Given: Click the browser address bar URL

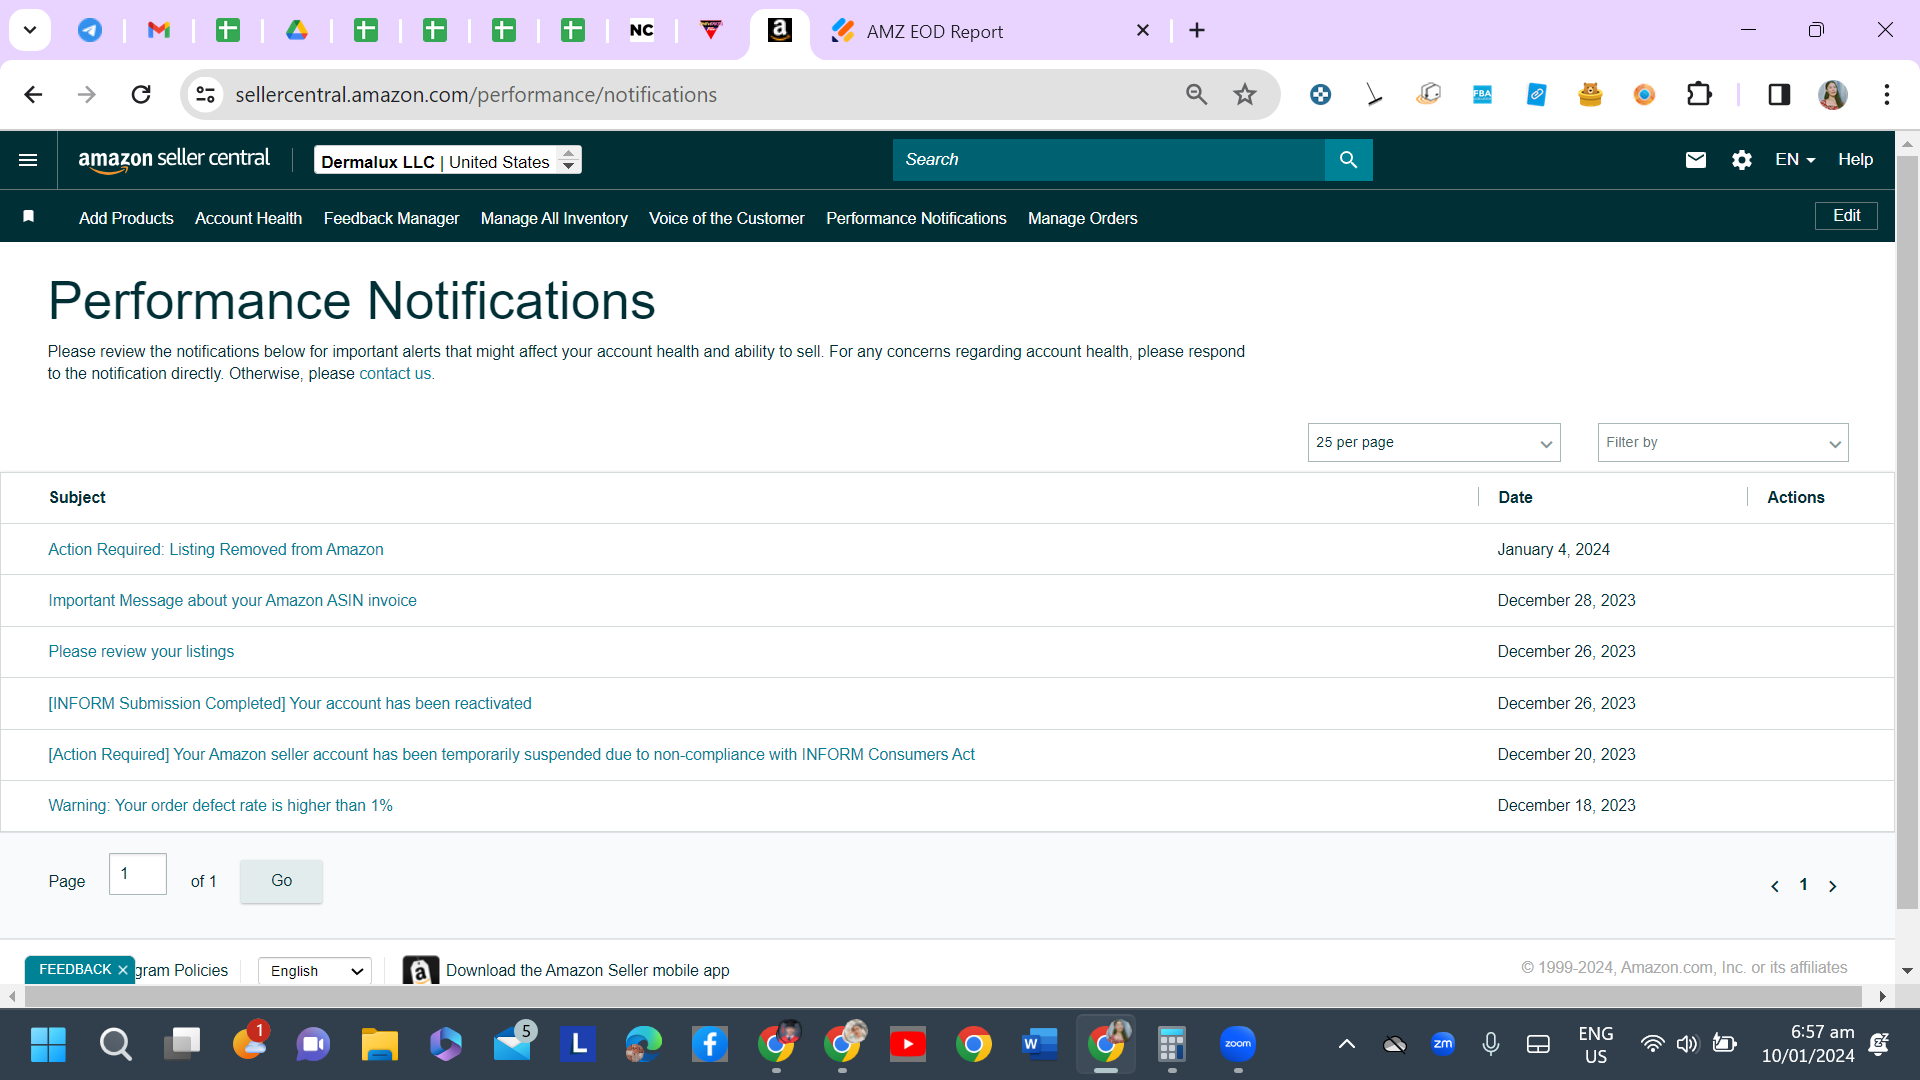Looking at the screenshot, I should 476,95.
